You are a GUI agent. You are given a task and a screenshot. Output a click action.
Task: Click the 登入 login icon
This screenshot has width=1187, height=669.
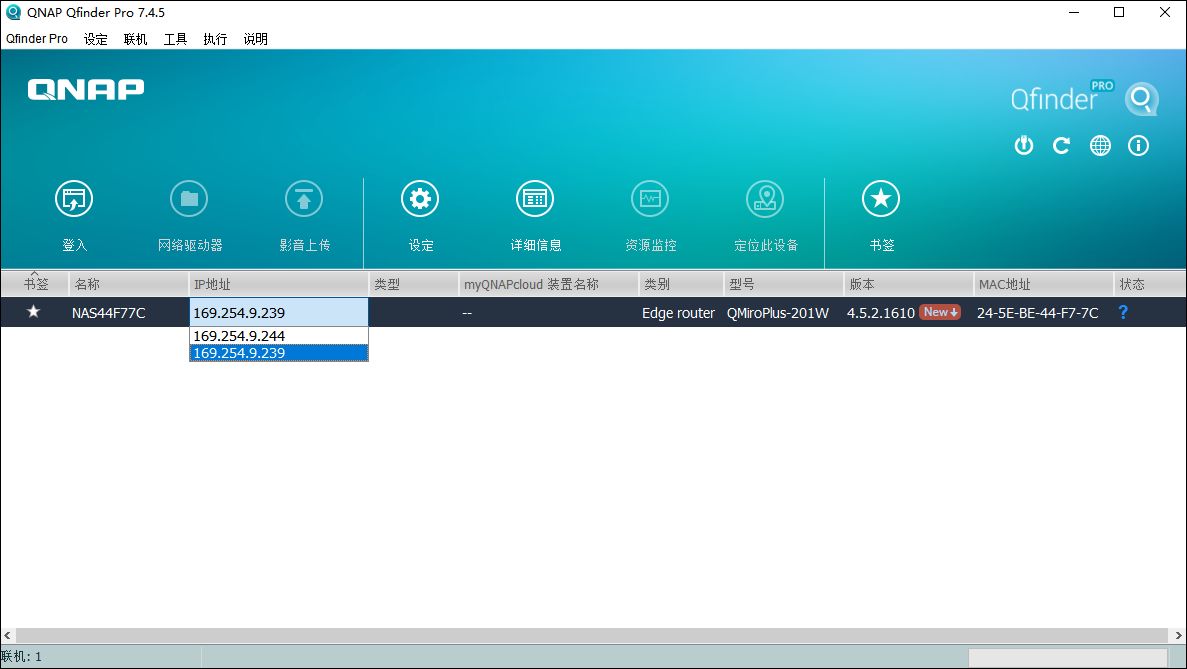point(74,199)
